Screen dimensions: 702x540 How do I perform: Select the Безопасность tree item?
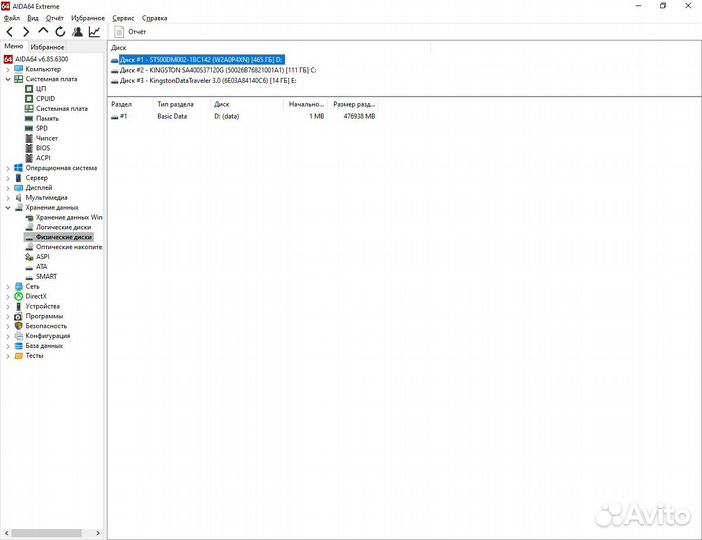(46, 326)
